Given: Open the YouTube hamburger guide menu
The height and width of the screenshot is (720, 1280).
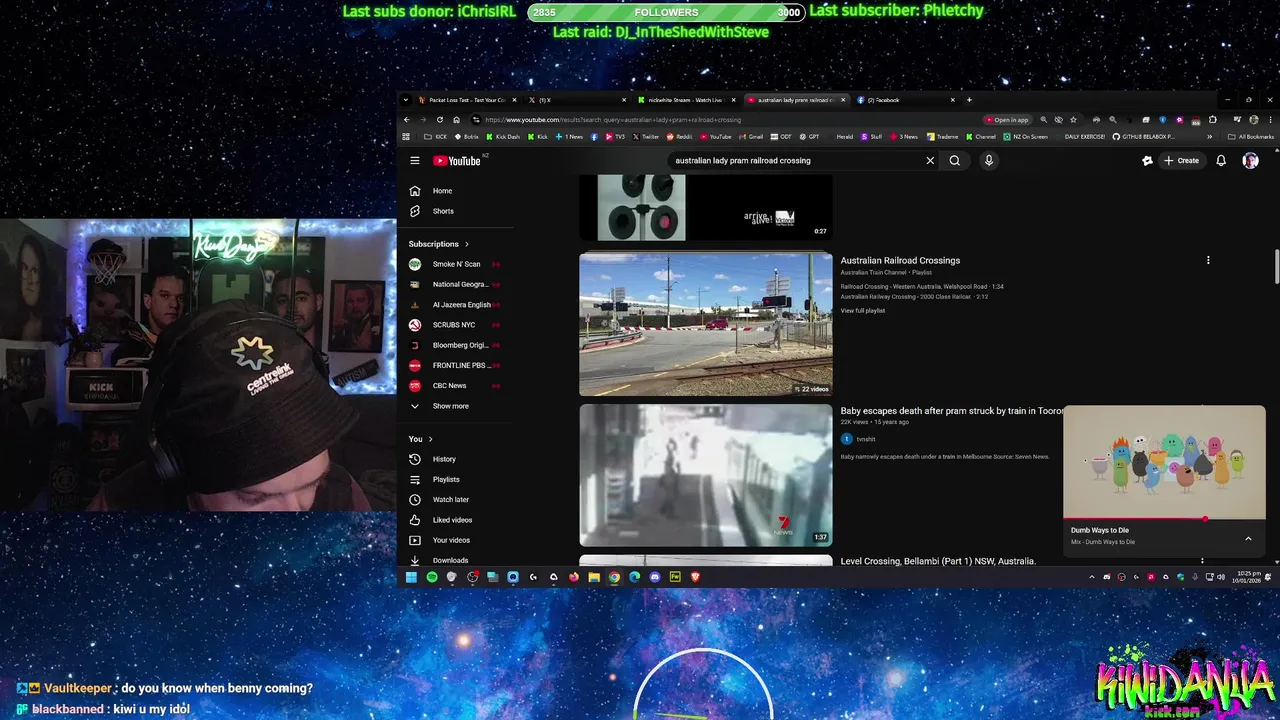Looking at the screenshot, I should click(415, 160).
